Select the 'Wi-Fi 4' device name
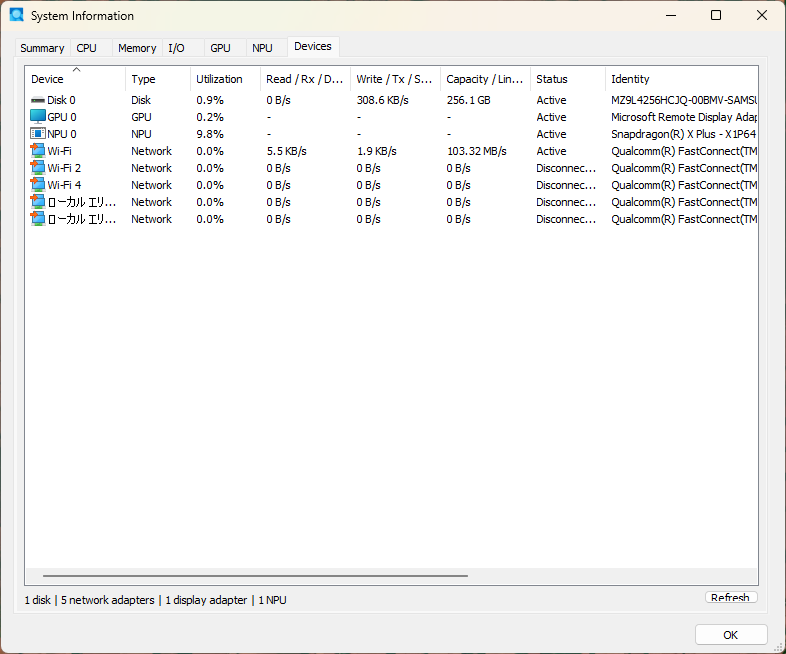 [64, 185]
